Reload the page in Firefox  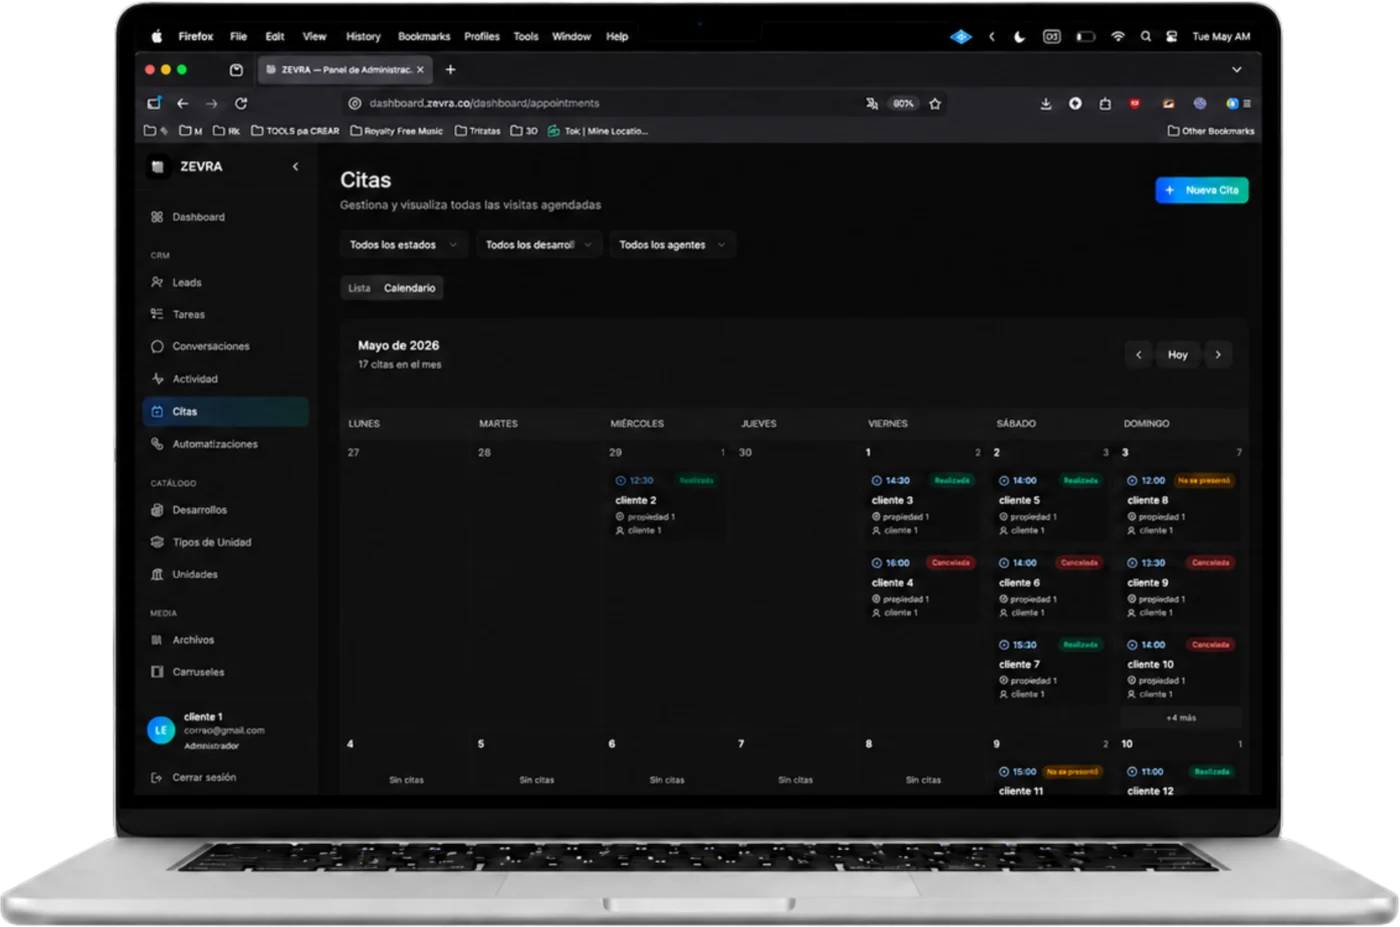tap(241, 103)
